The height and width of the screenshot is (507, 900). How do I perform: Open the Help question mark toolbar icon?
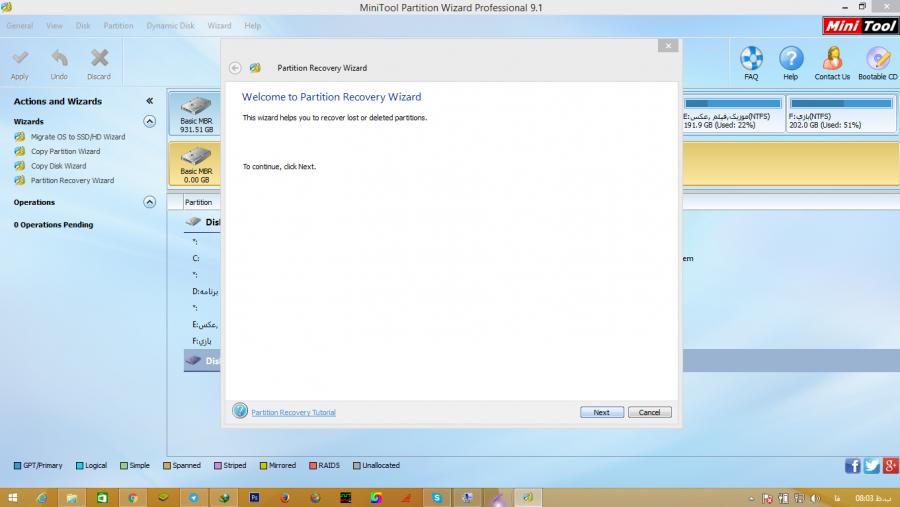[x=791, y=58]
